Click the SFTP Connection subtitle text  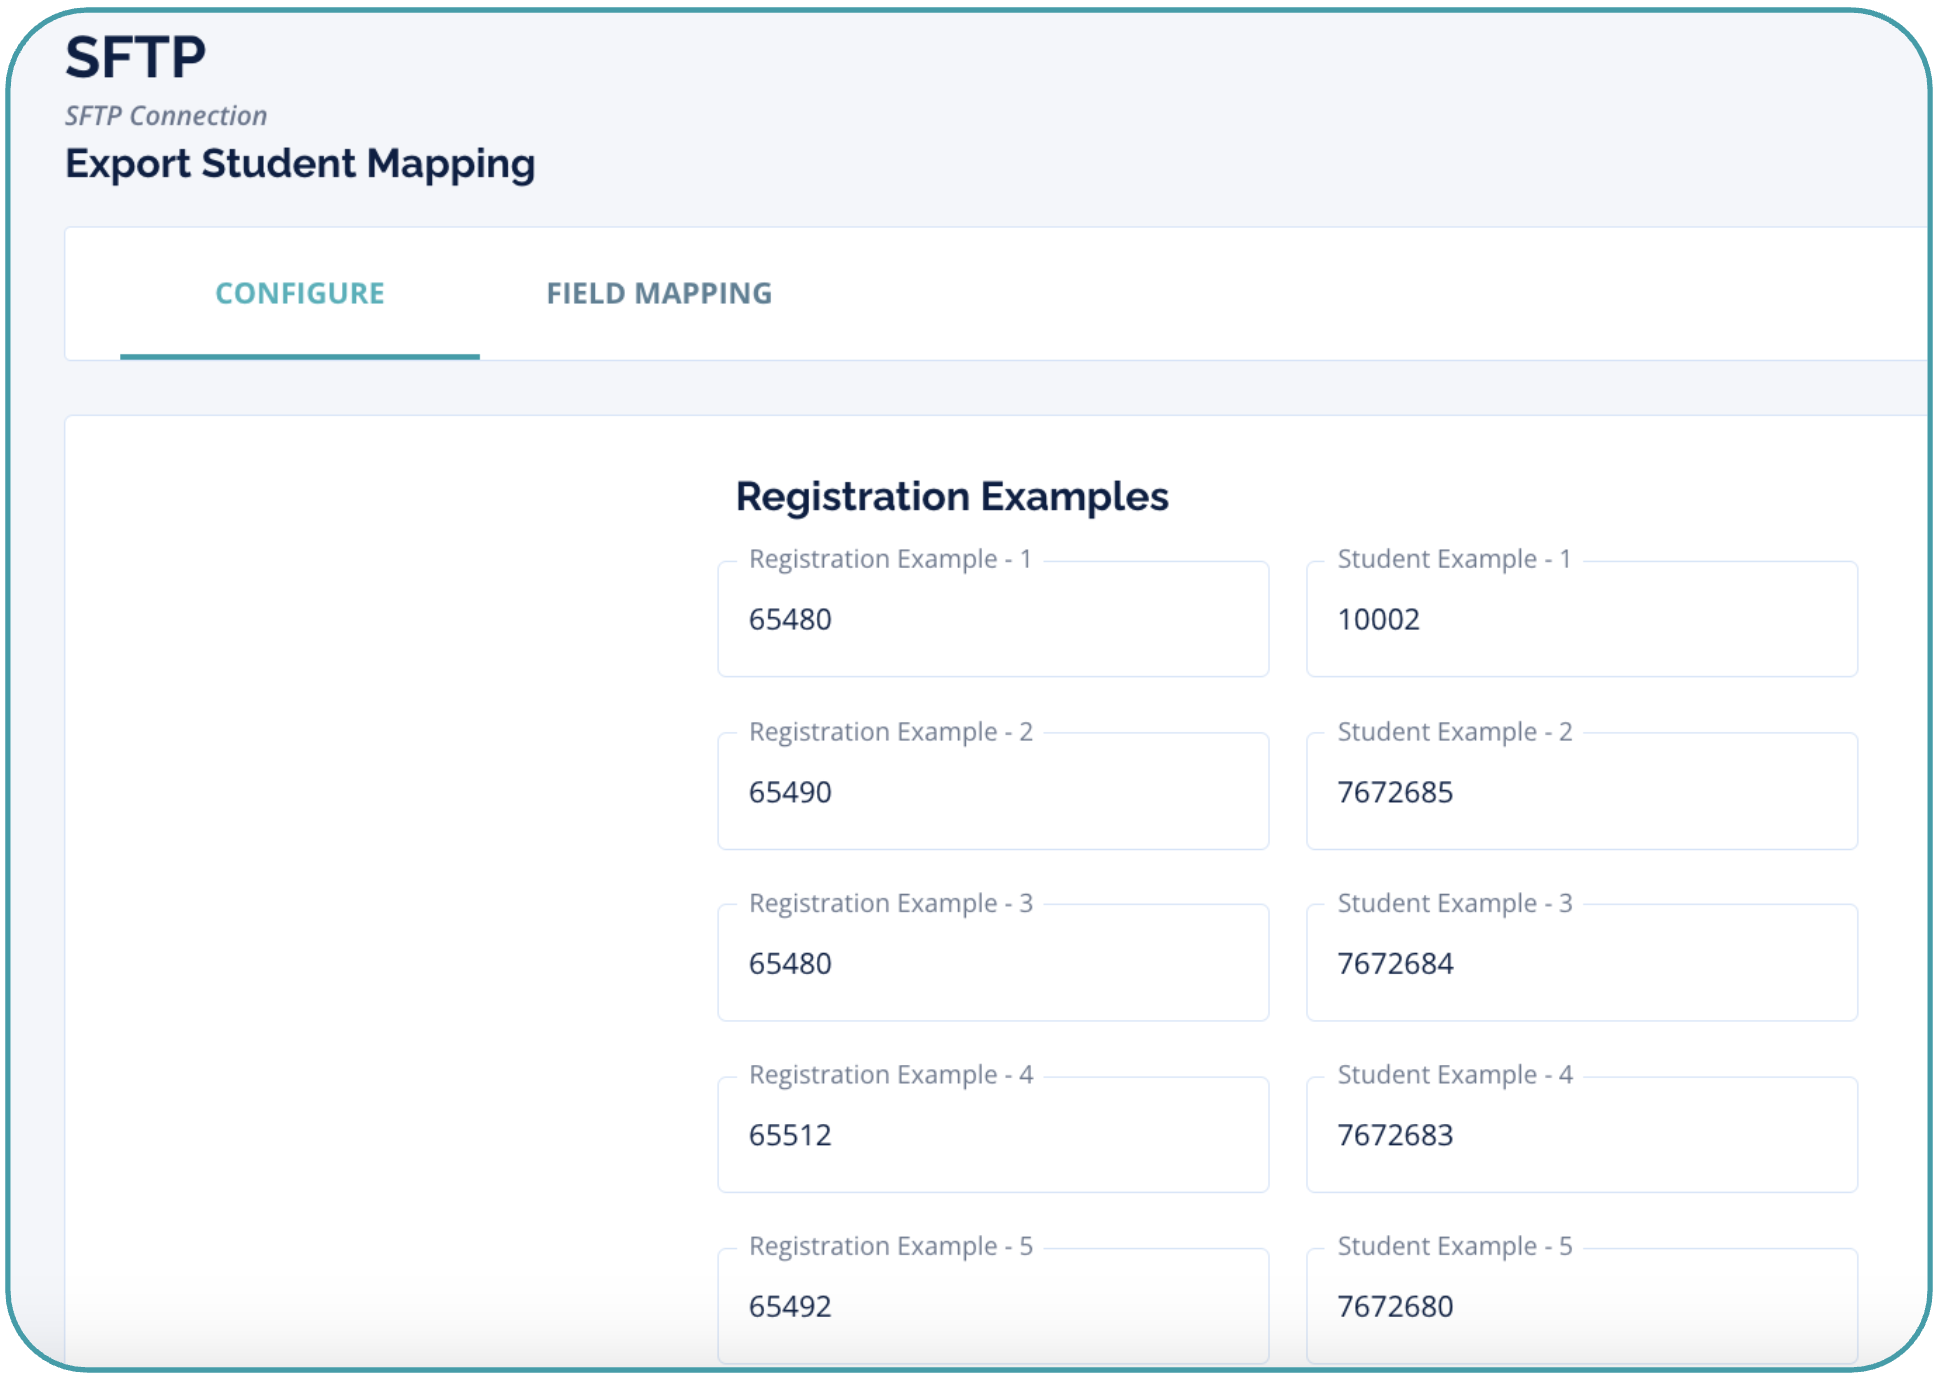pos(166,116)
